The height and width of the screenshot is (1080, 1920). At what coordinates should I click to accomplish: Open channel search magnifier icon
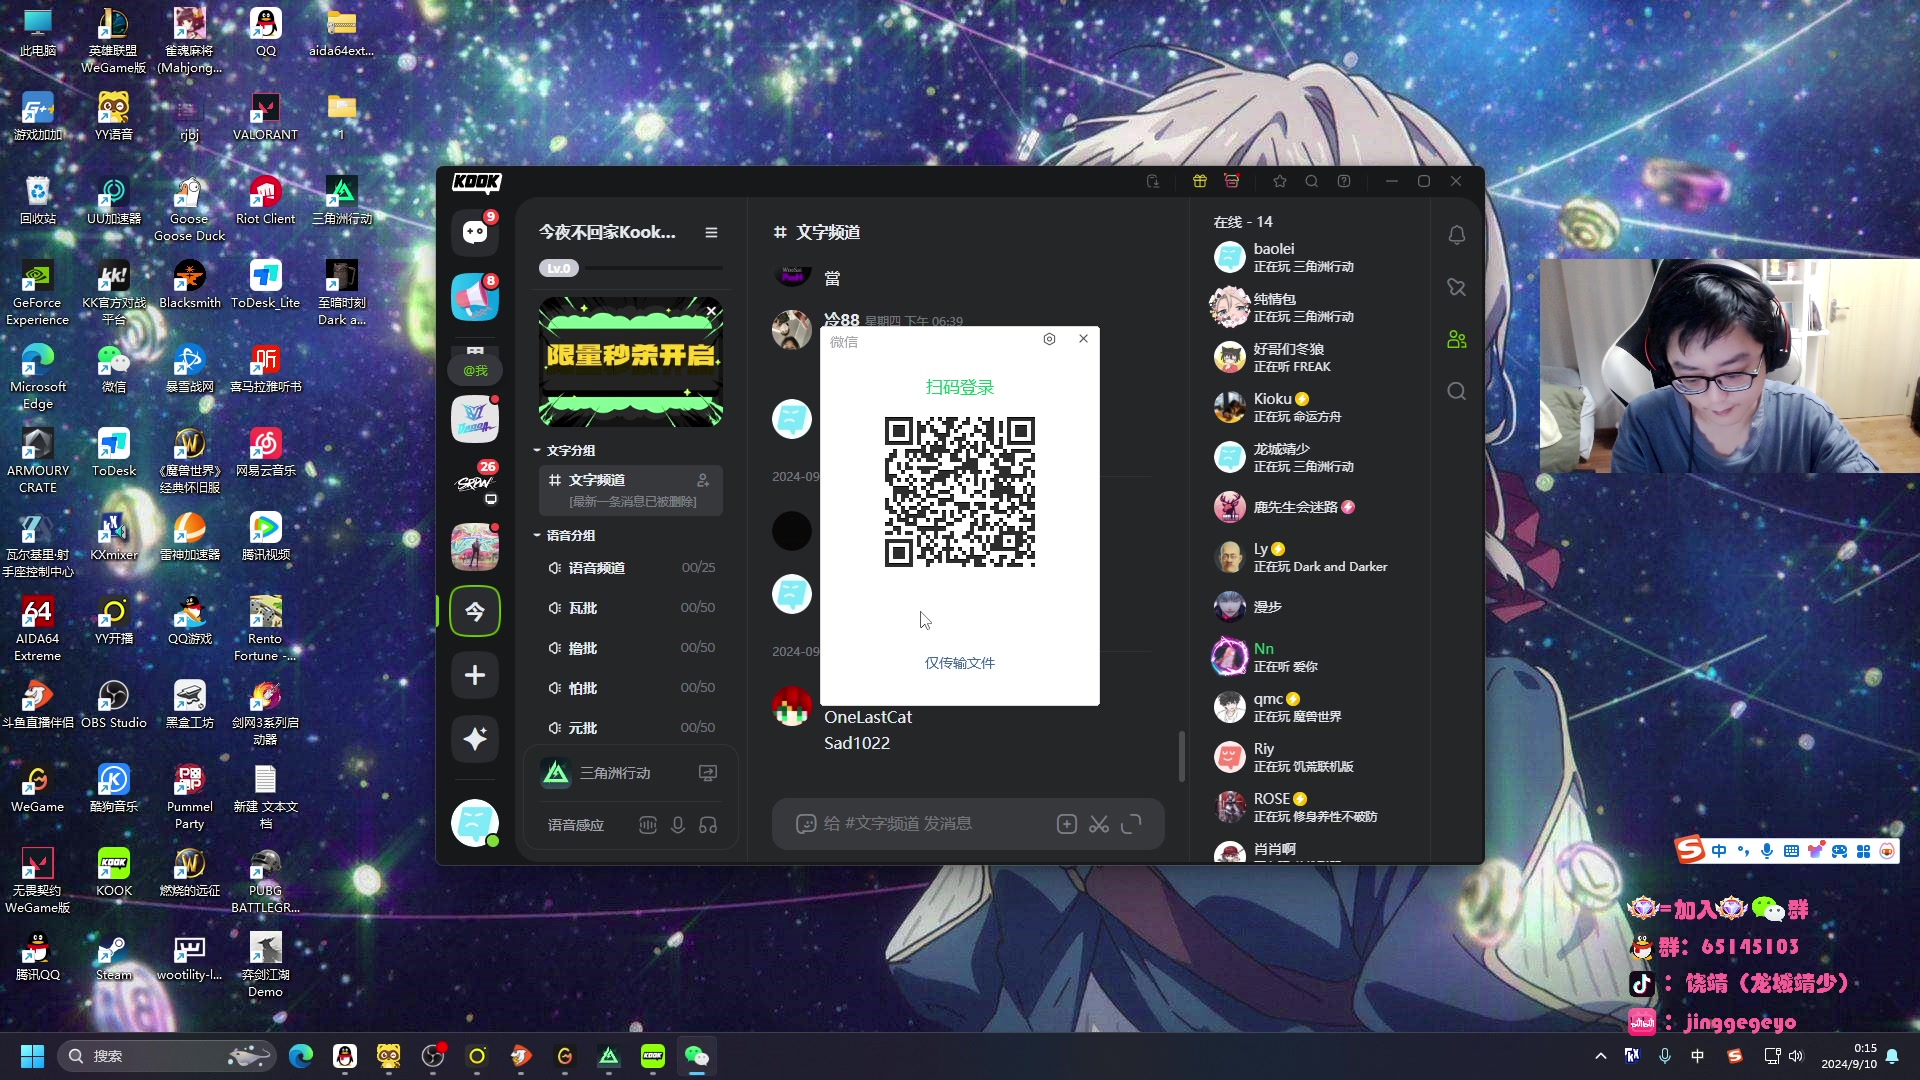1457,391
